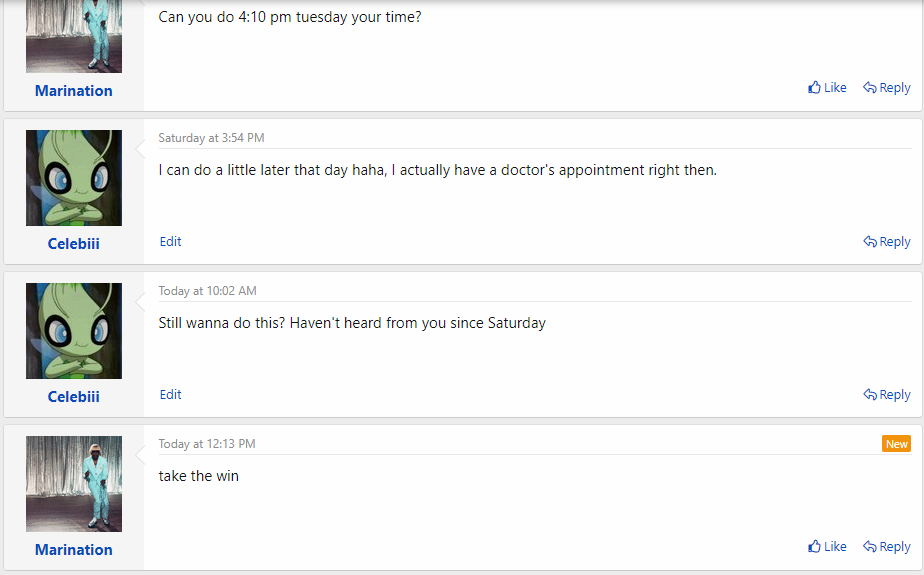
Task: Click Marination's avatar on the top post
Action: [74, 37]
